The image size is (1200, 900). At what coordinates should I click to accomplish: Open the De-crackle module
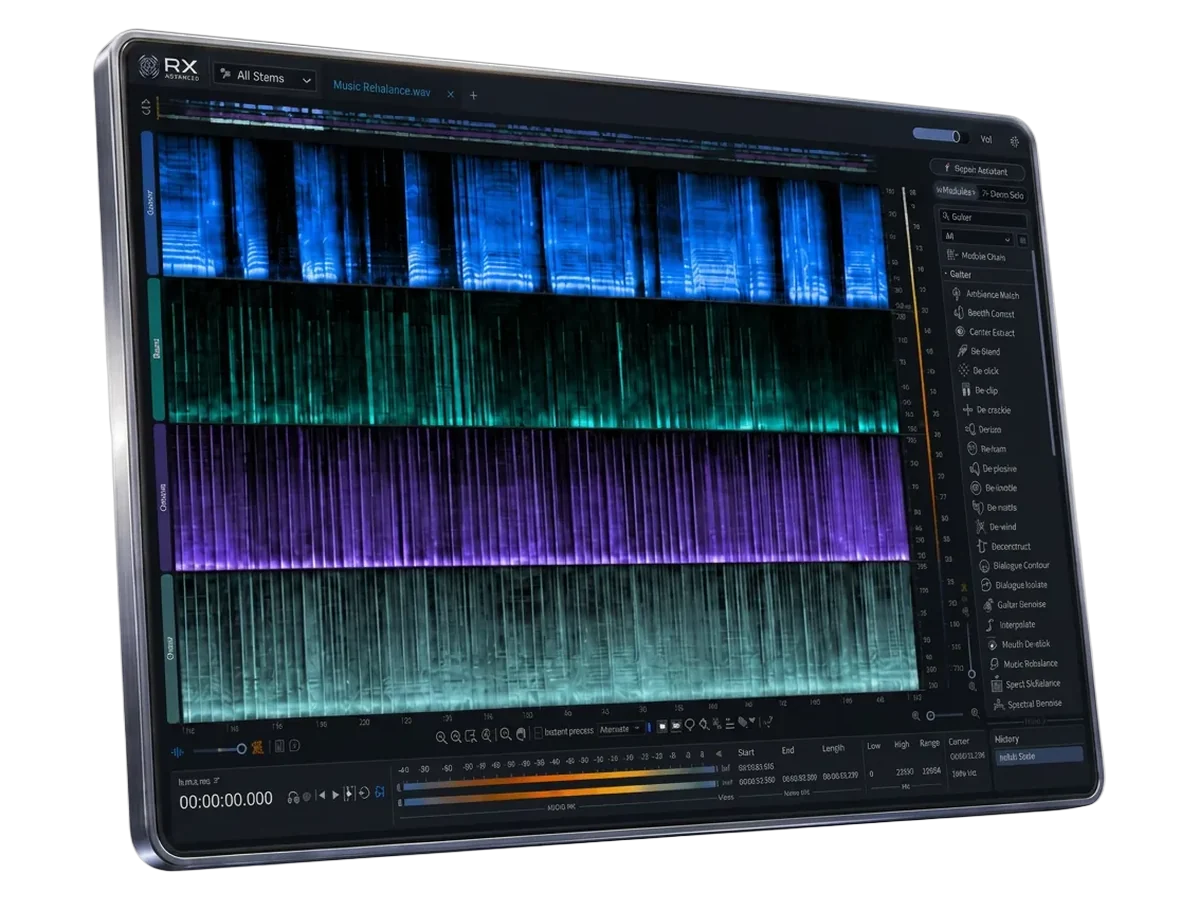(985, 410)
